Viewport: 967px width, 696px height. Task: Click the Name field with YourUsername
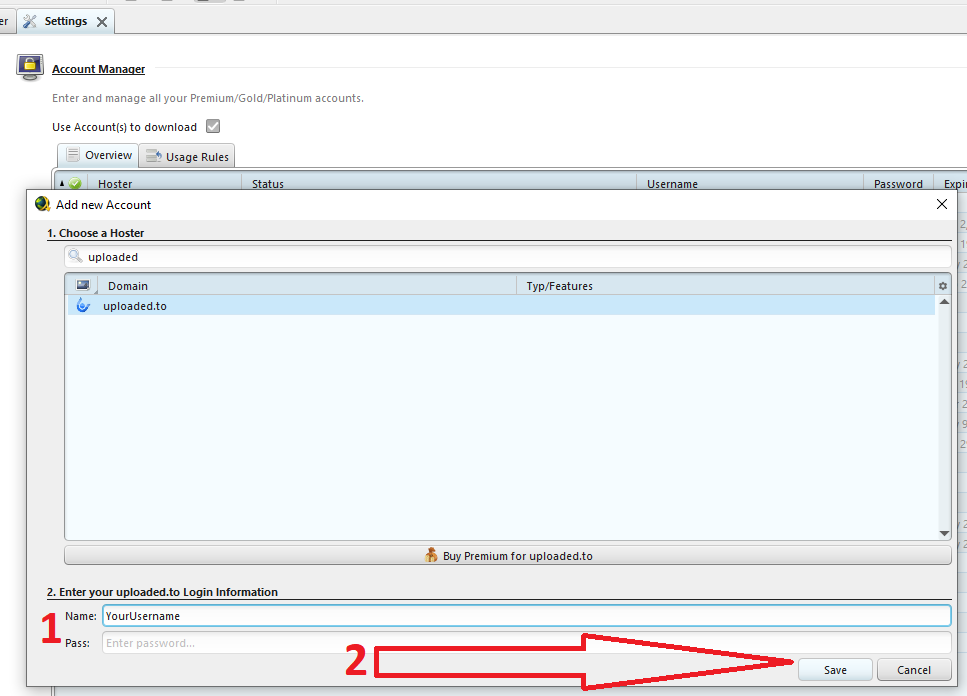(527, 616)
